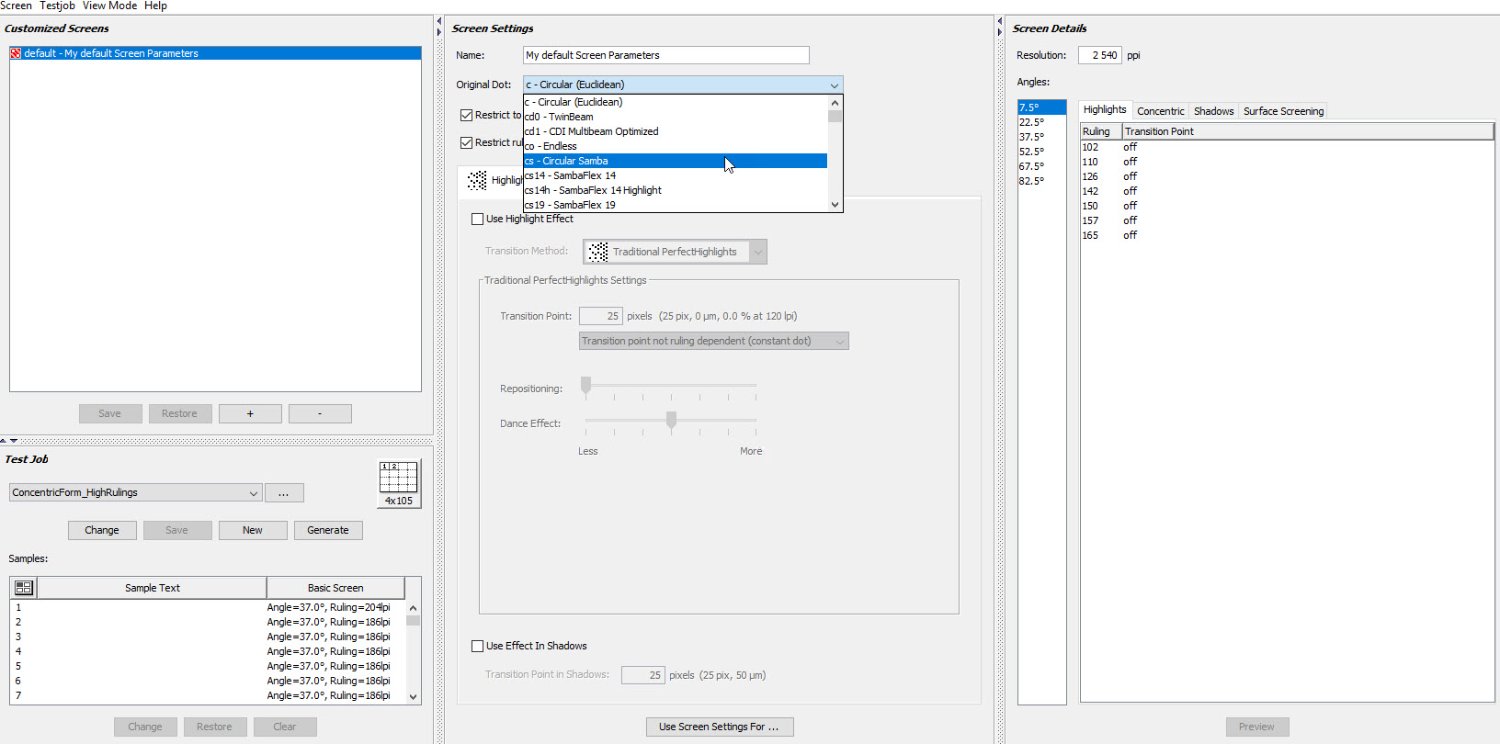
Task: Switch to Concentric tab in Screen Details
Action: [1161, 111]
